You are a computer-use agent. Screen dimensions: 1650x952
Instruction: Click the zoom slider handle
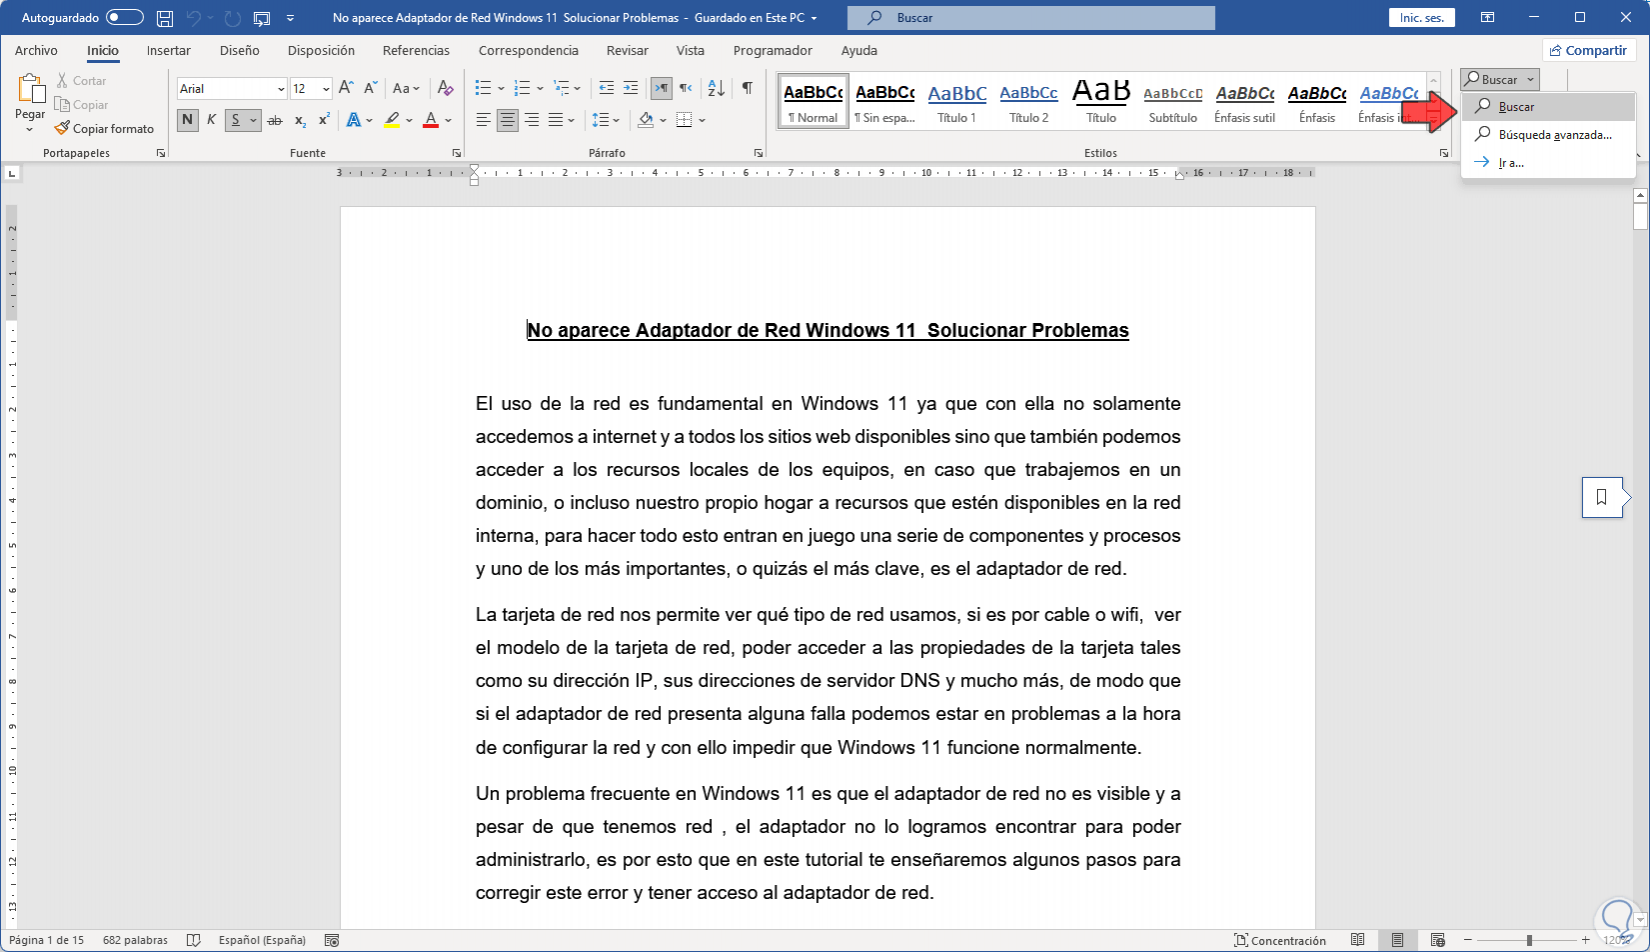tap(1529, 940)
